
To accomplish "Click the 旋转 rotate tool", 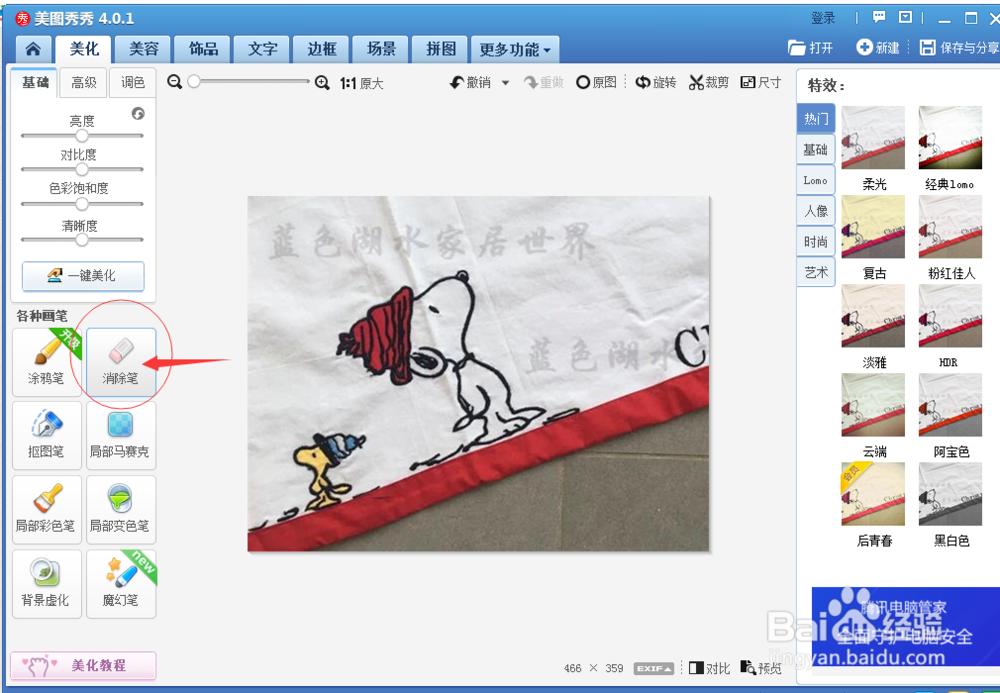I will [656, 82].
